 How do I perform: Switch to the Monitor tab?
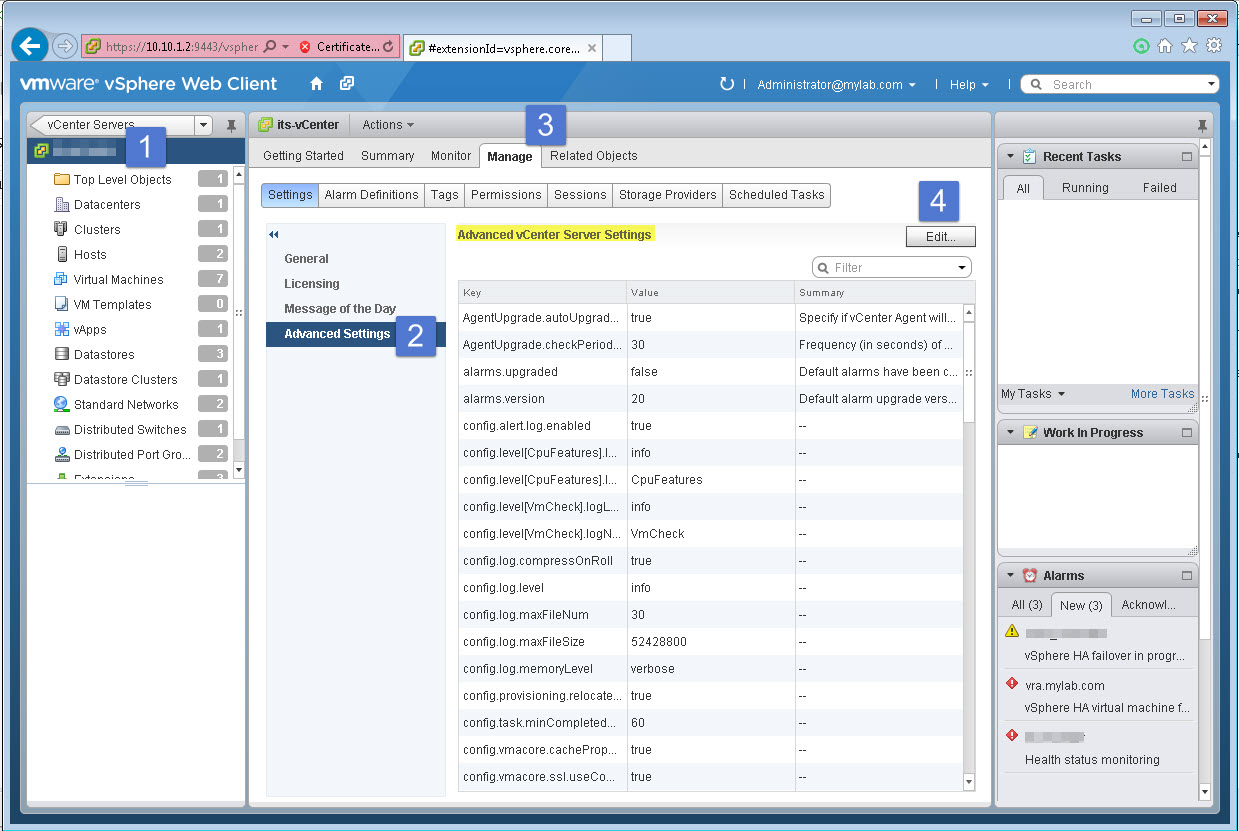[x=450, y=156]
